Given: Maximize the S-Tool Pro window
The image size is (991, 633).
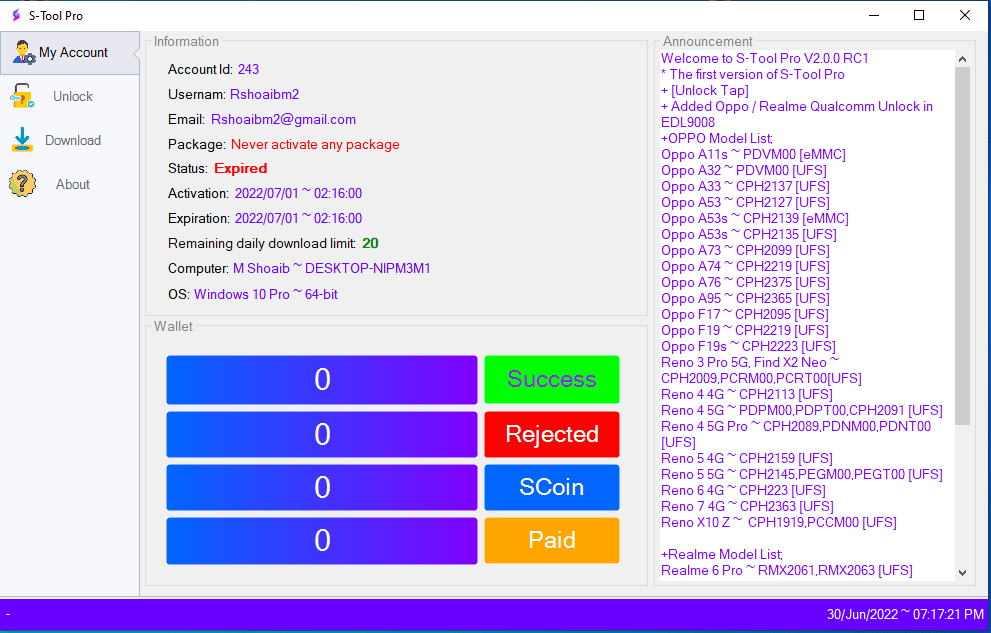Looking at the screenshot, I should [x=918, y=15].
